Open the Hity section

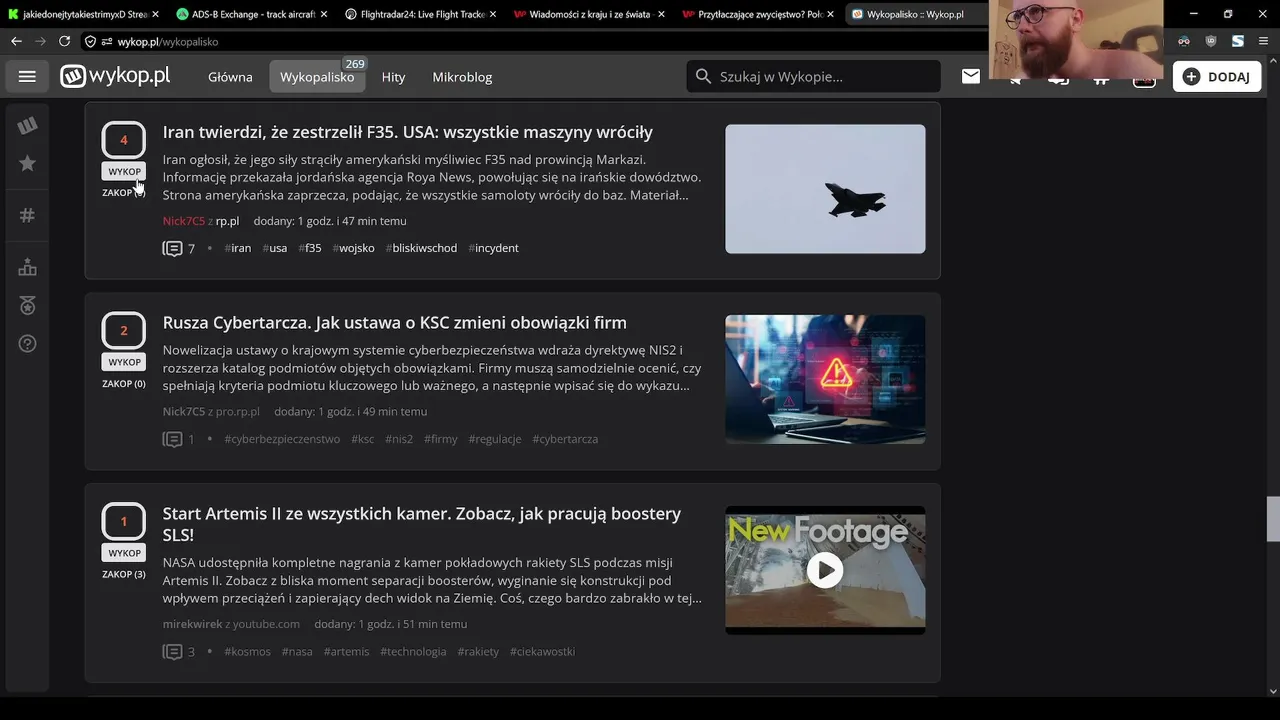tap(393, 77)
